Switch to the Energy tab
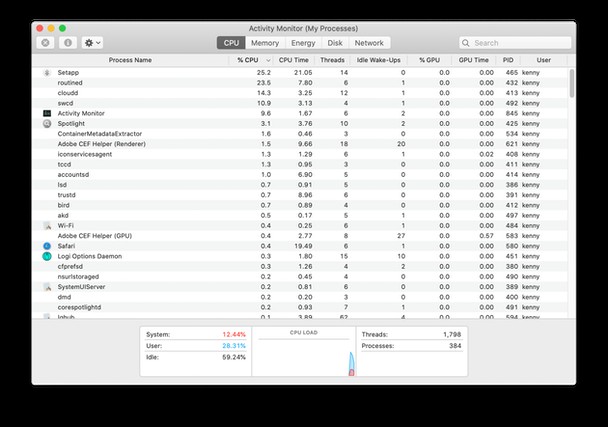608x427 pixels. tap(303, 43)
